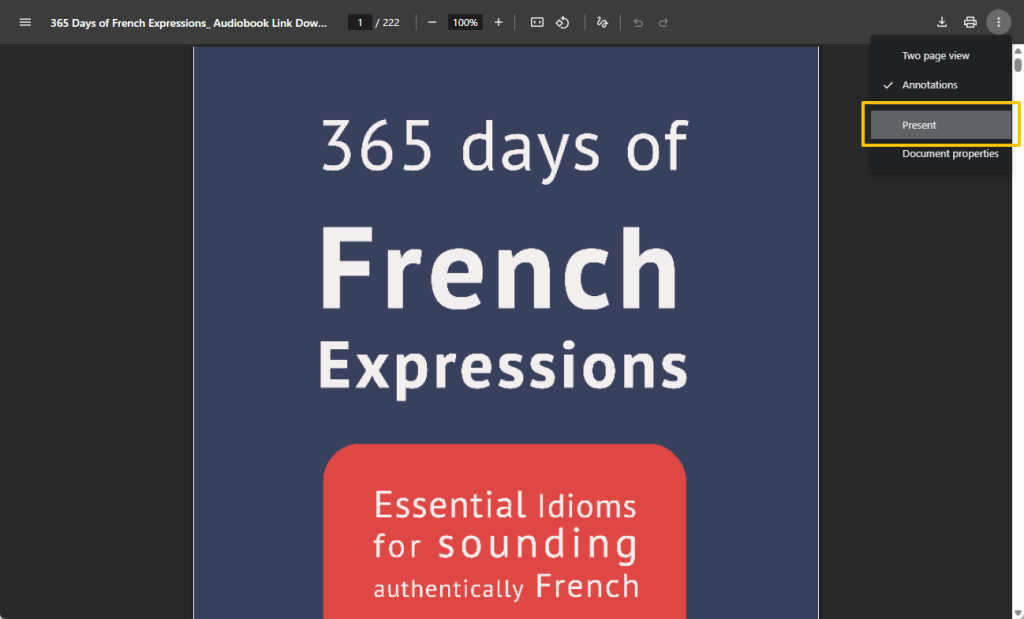Click the page number input field

click(359, 21)
